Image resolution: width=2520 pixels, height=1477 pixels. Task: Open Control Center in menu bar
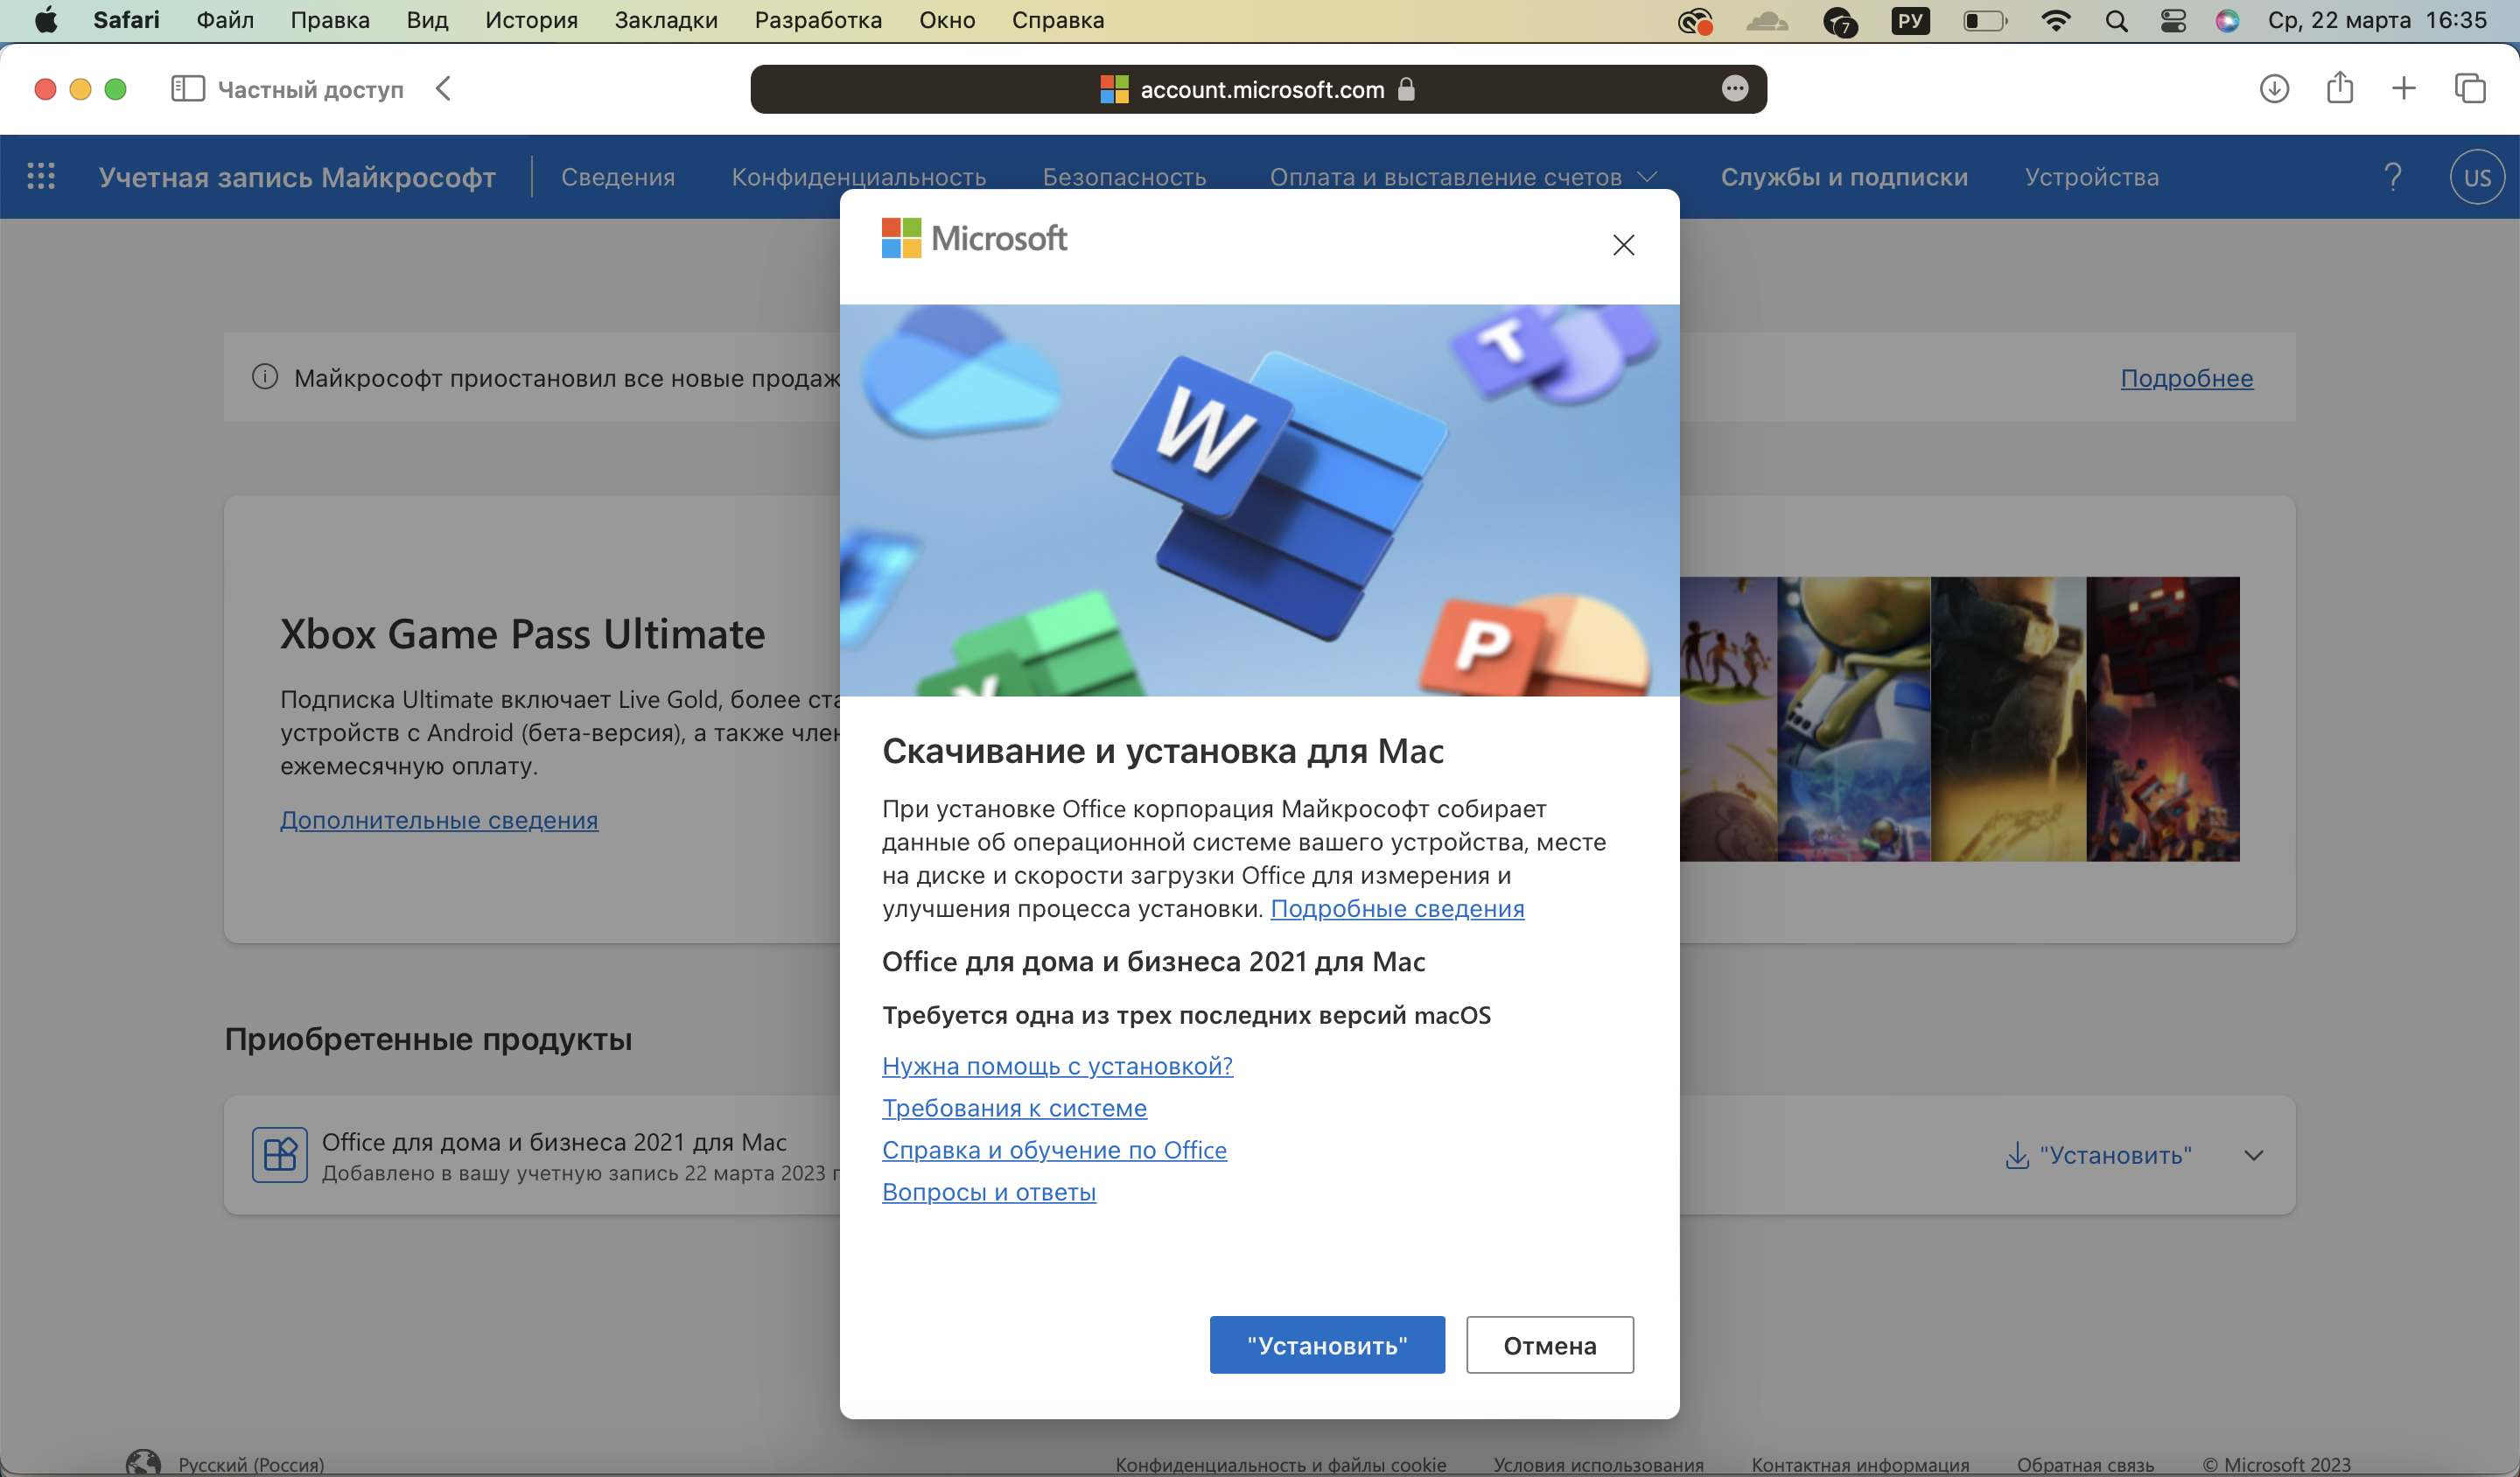tap(2173, 20)
